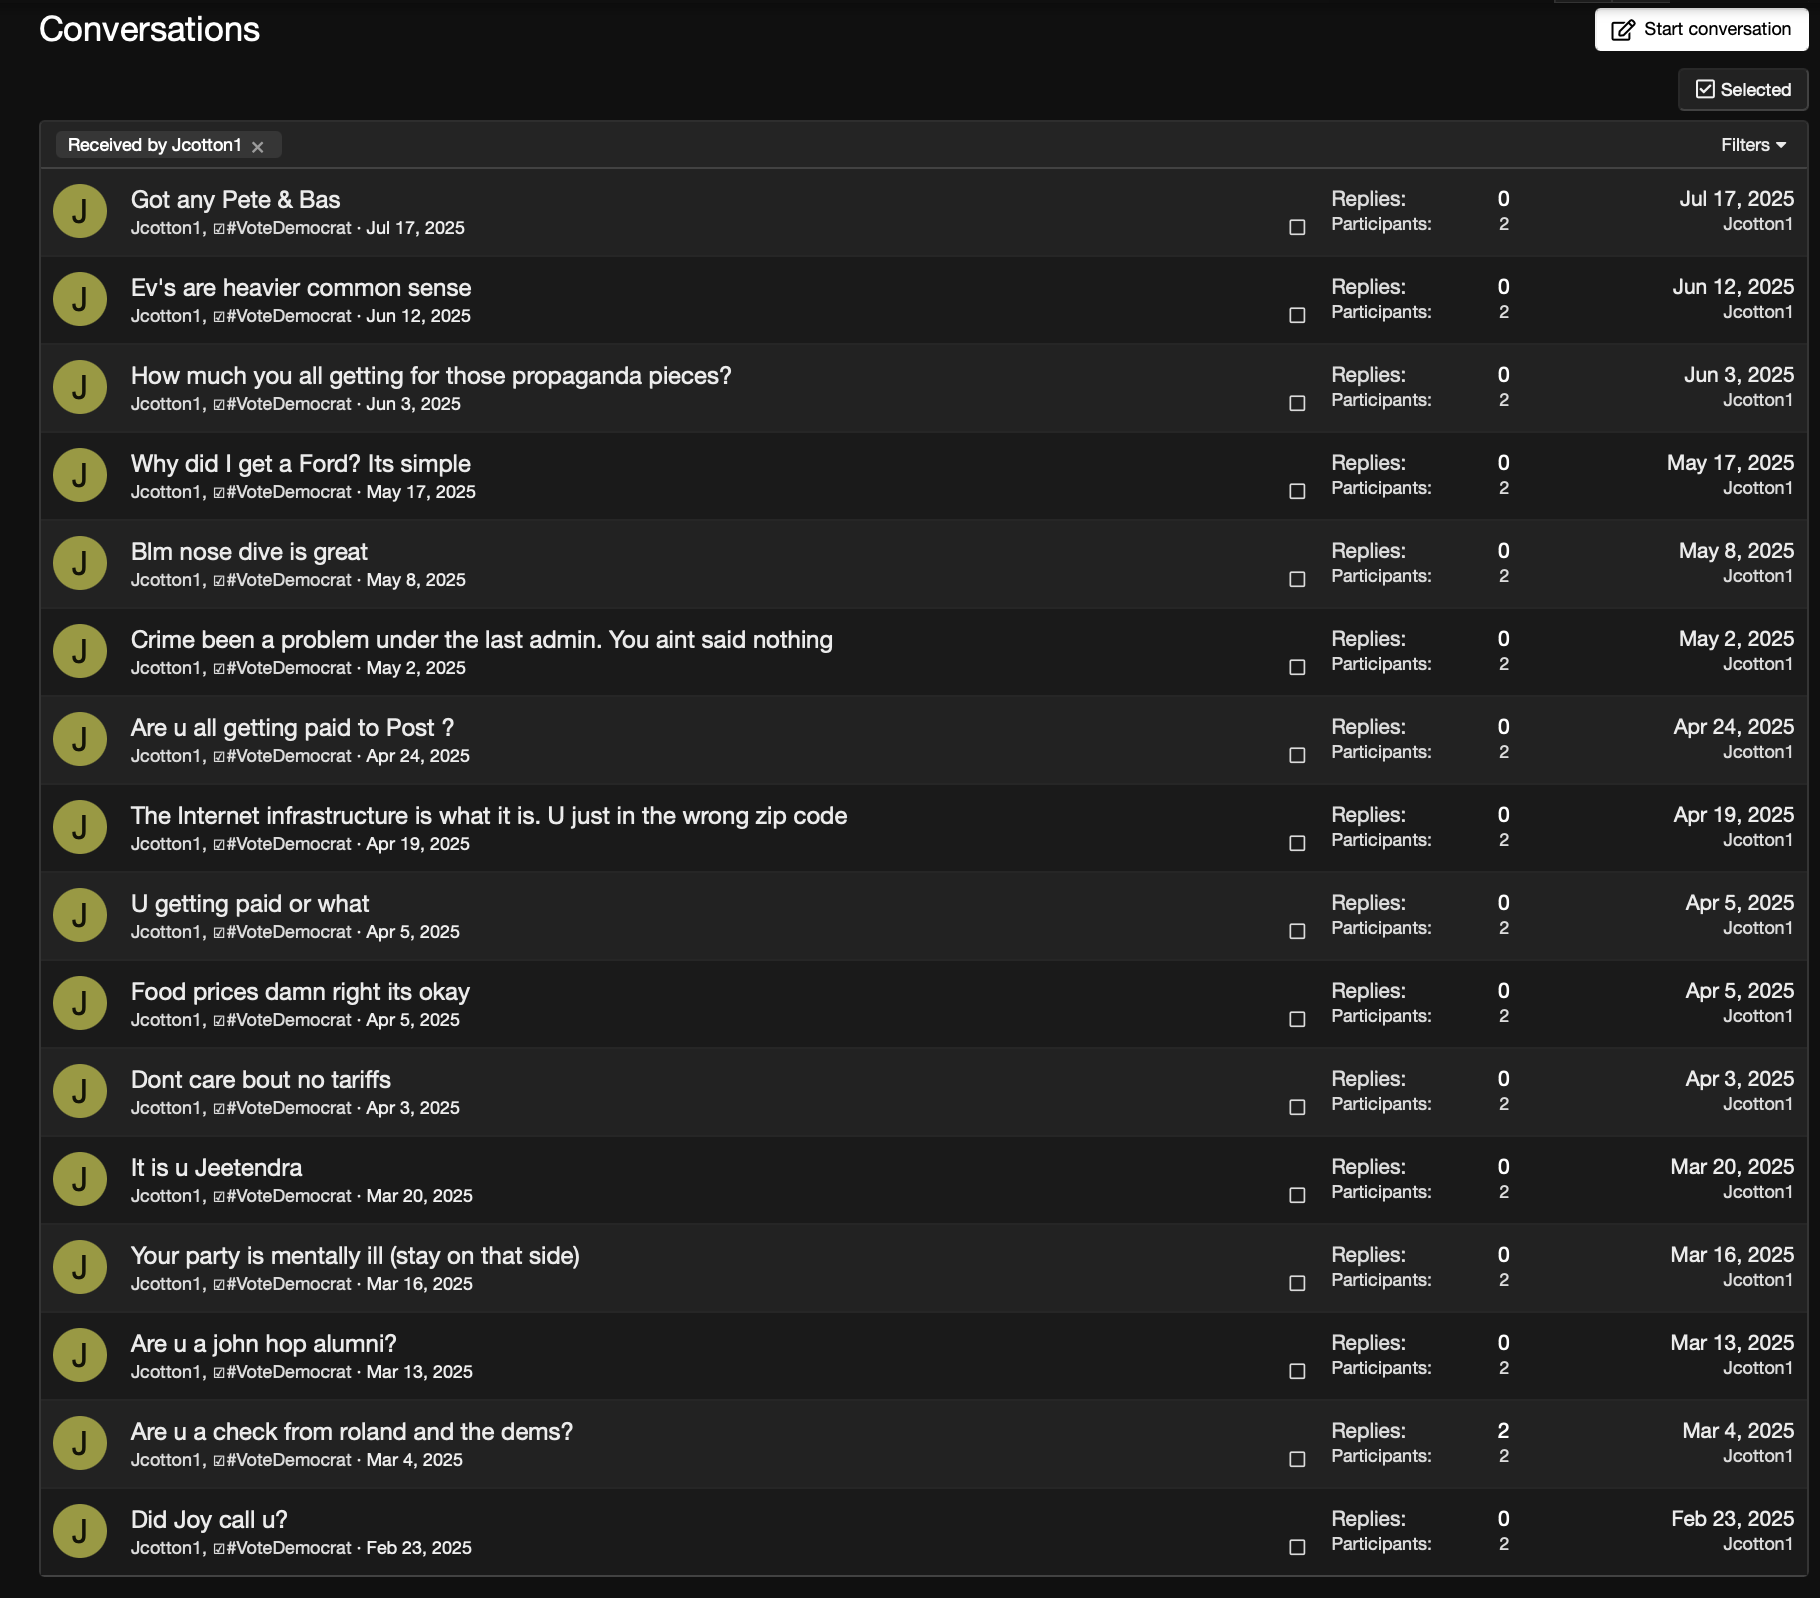Open 'Crime been a problem under the last admin' conversation
The height and width of the screenshot is (1598, 1820).
(x=481, y=640)
